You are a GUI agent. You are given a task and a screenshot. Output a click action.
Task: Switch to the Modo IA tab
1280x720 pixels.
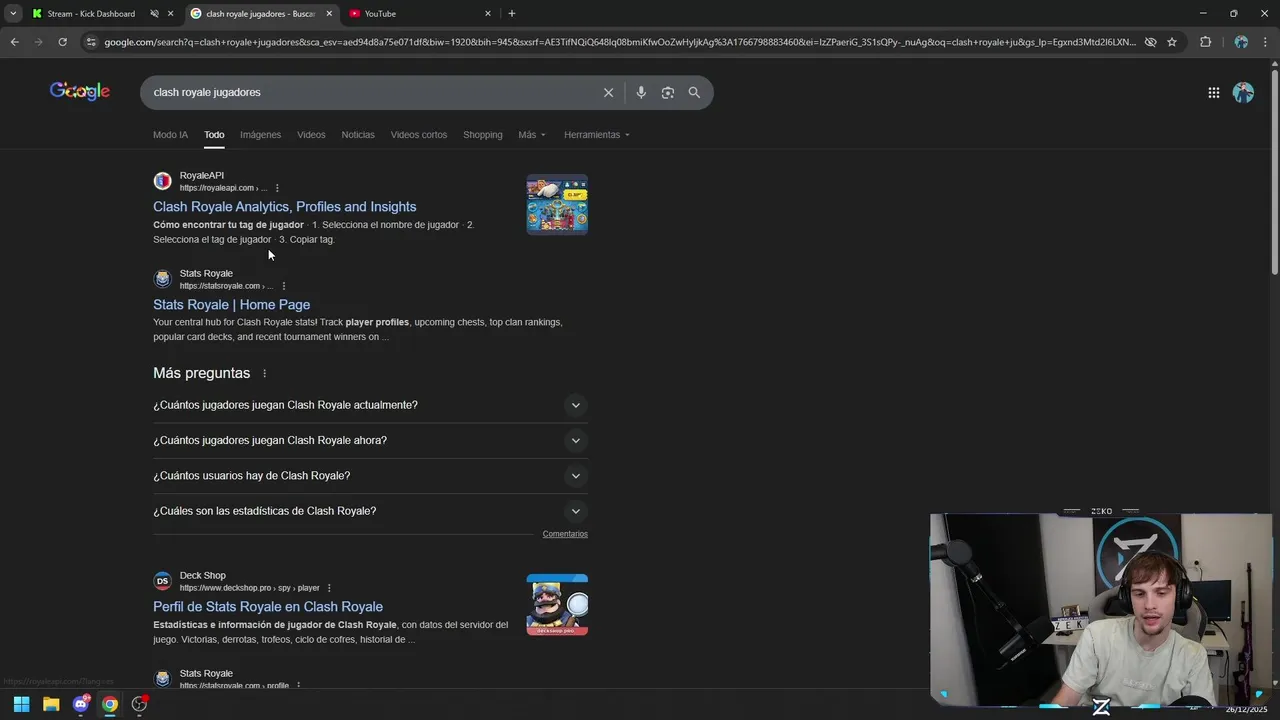170,135
